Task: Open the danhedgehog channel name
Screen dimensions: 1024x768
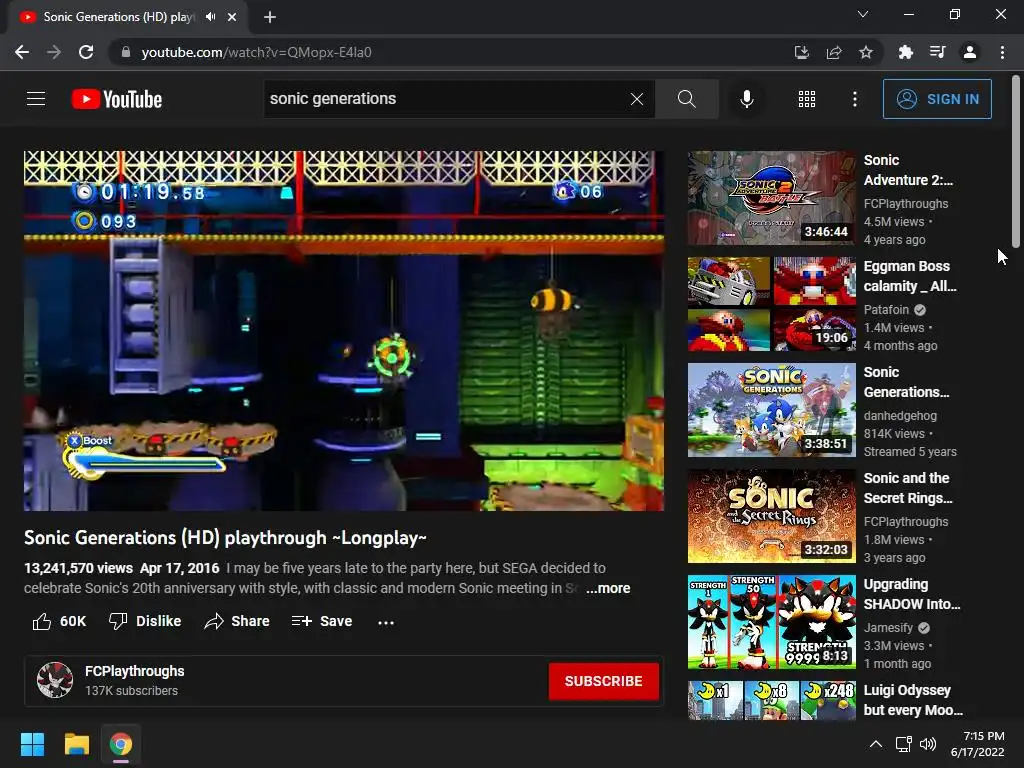Action: [900, 415]
